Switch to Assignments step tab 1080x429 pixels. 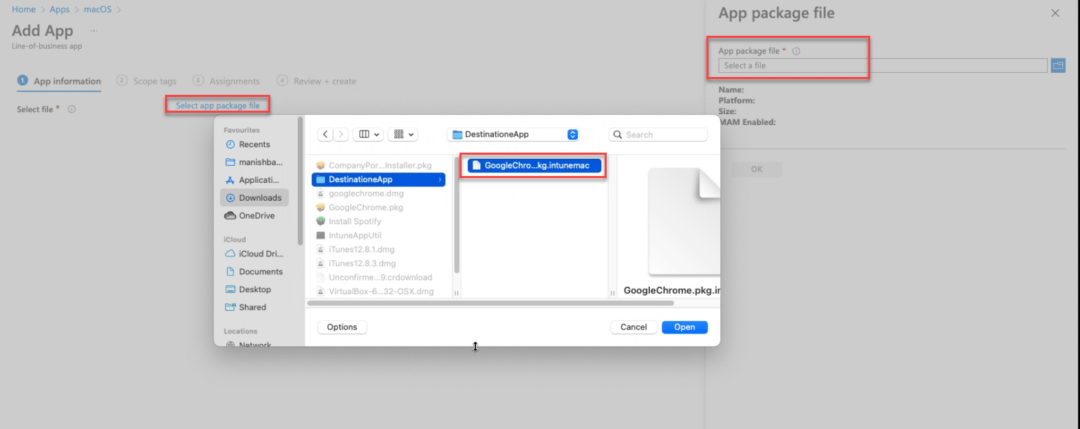pyautogui.click(x=227, y=81)
